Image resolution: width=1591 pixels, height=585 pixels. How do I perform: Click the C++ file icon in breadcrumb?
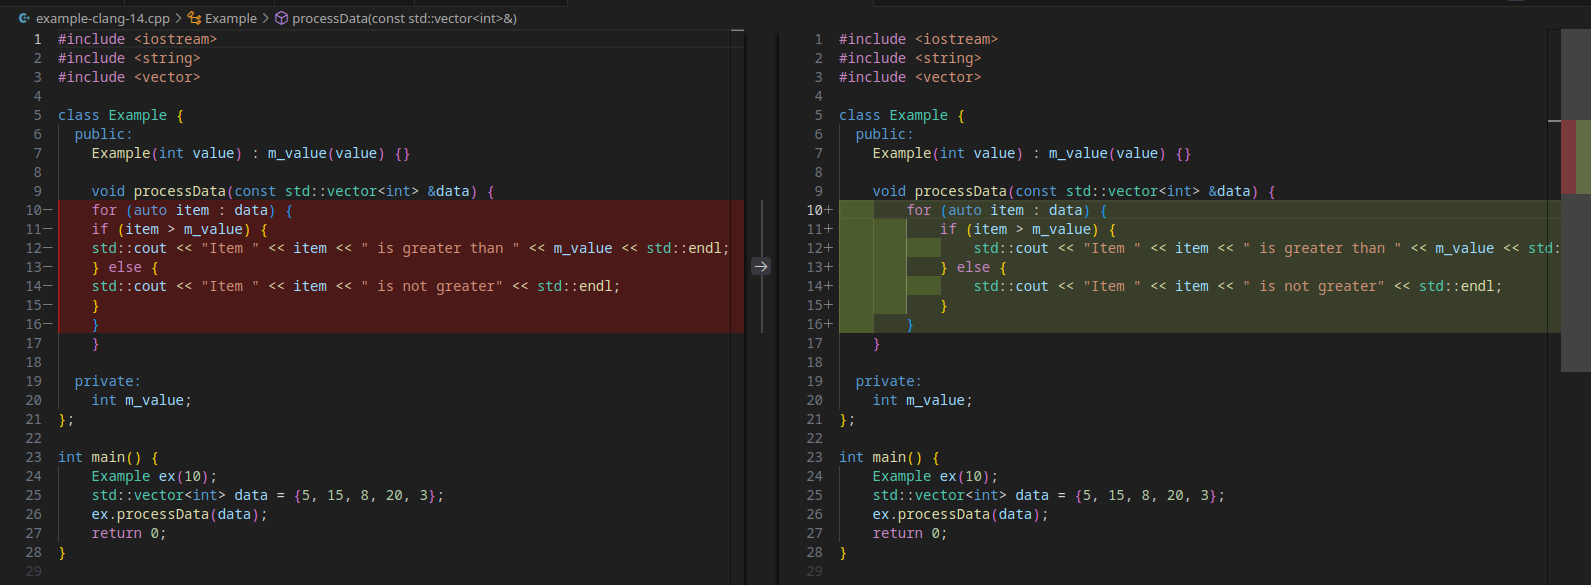click(x=24, y=18)
